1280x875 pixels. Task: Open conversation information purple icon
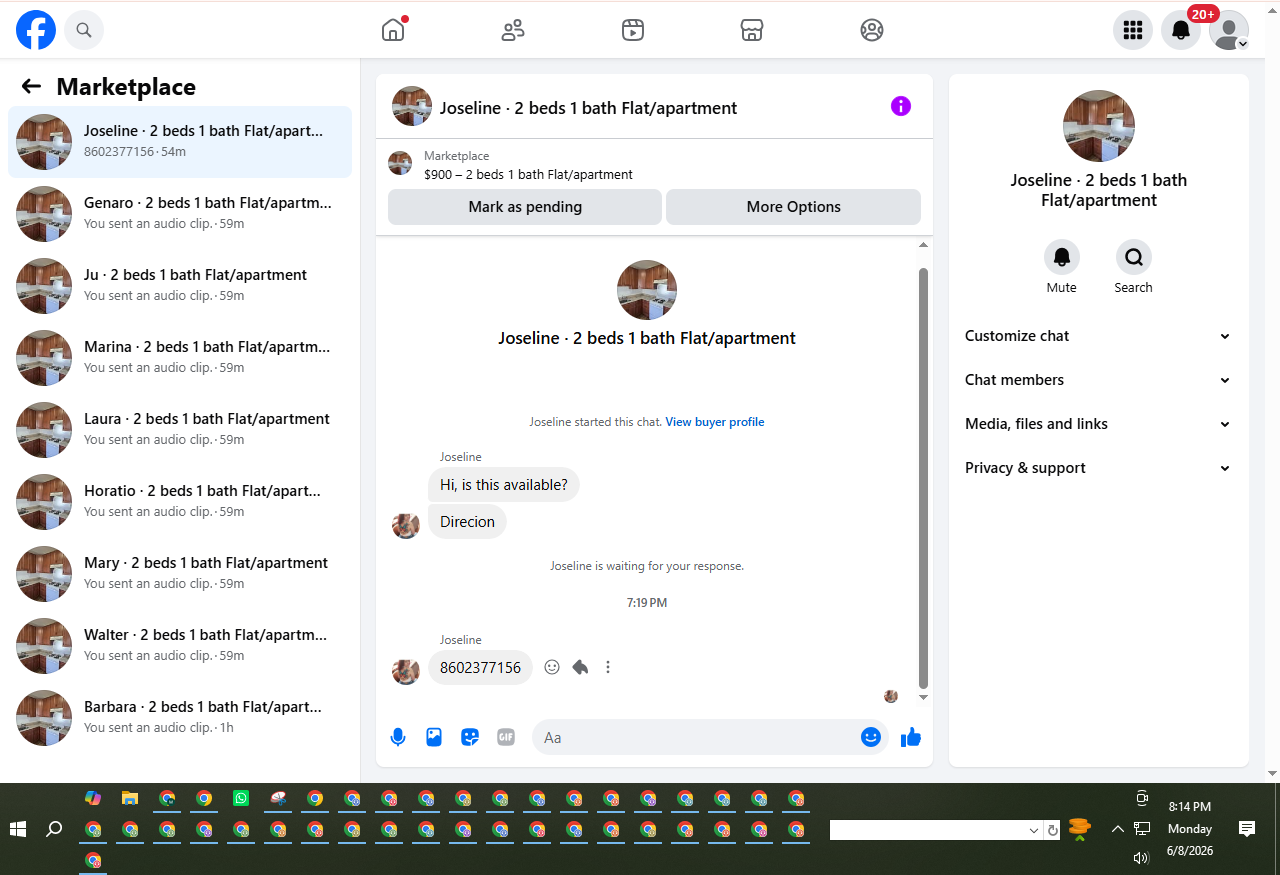(x=901, y=106)
